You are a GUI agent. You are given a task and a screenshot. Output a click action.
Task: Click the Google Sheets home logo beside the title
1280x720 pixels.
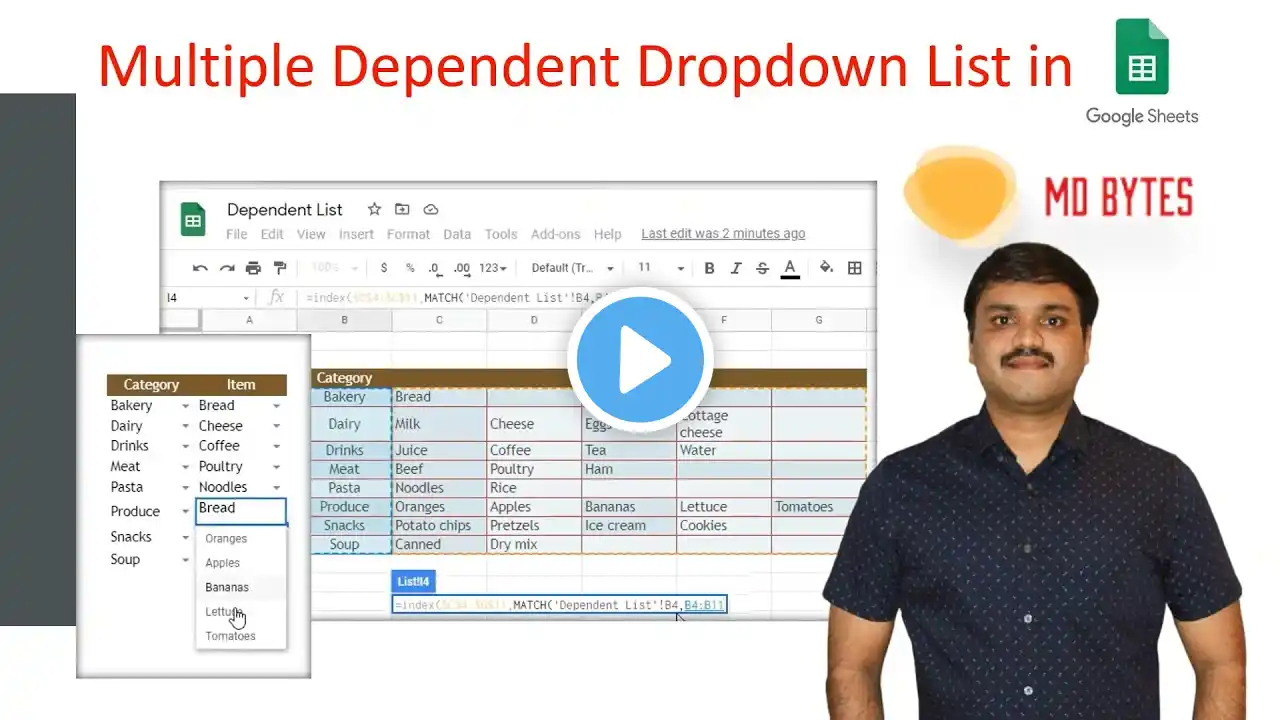pos(193,219)
